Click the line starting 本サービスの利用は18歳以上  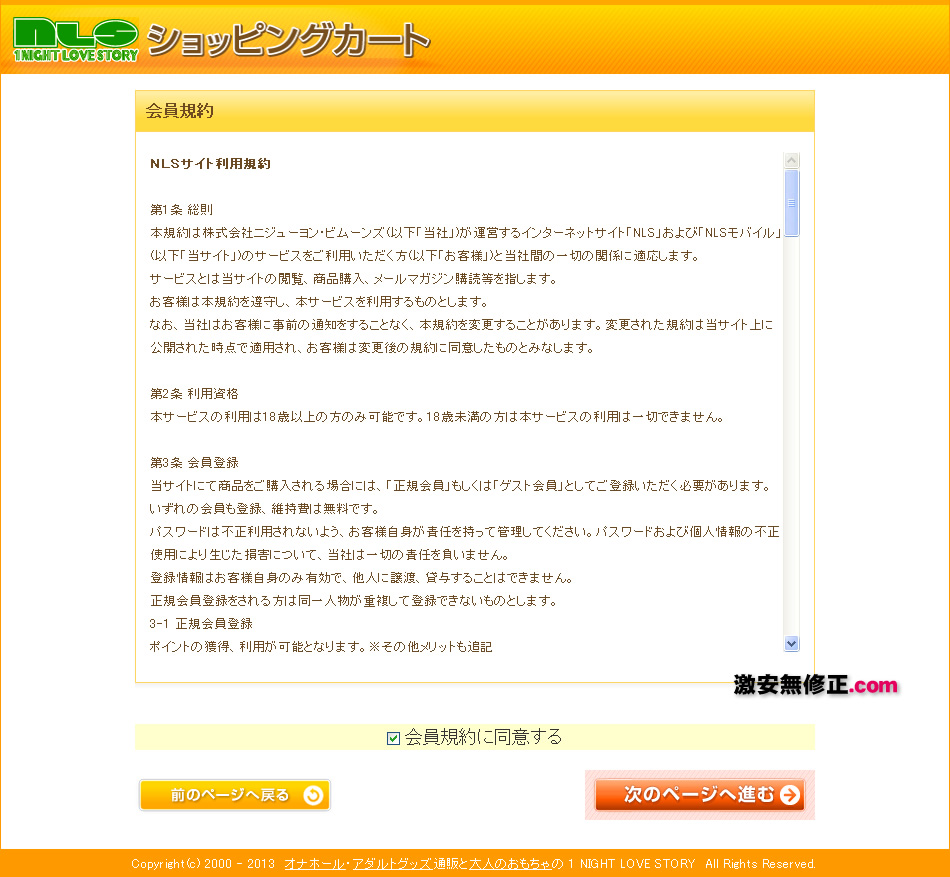pyautogui.click(x=437, y=417)
